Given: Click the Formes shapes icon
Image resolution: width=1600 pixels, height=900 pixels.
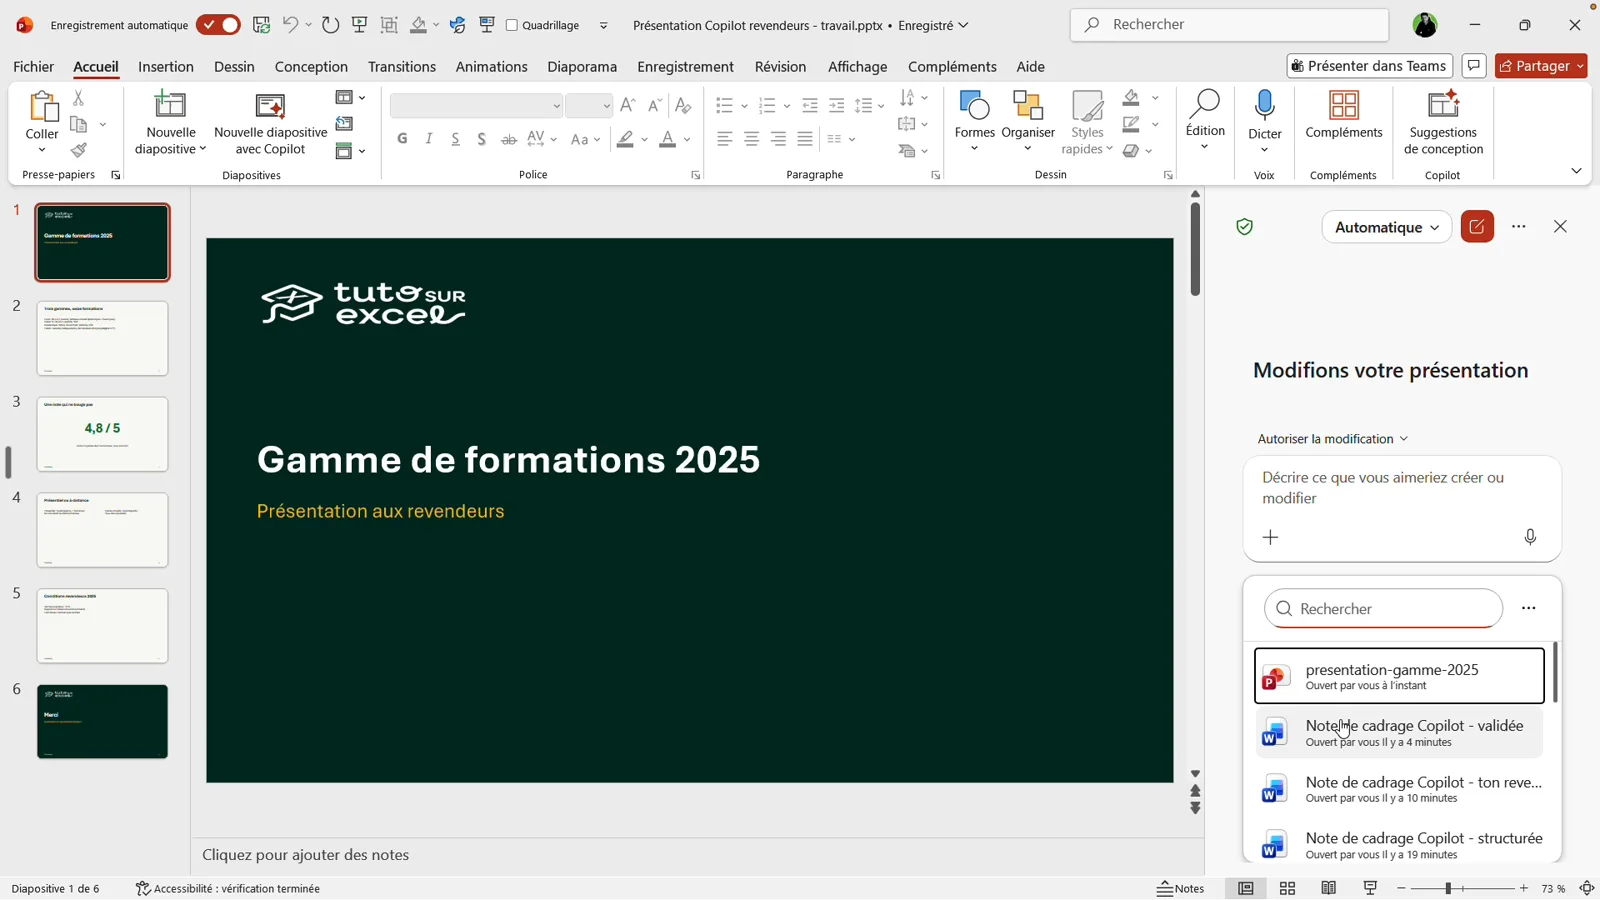Looking at the screenshot, I should [x=973, y=106].
